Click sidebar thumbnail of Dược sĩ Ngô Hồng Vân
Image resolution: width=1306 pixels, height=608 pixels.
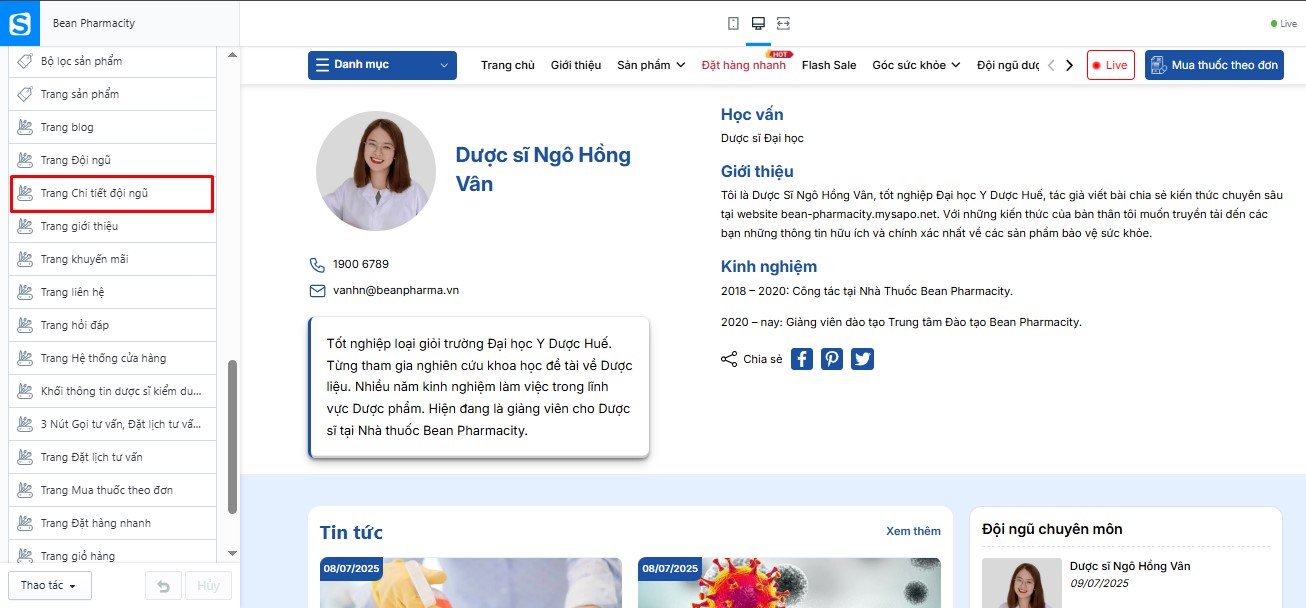pos(1021,583)
